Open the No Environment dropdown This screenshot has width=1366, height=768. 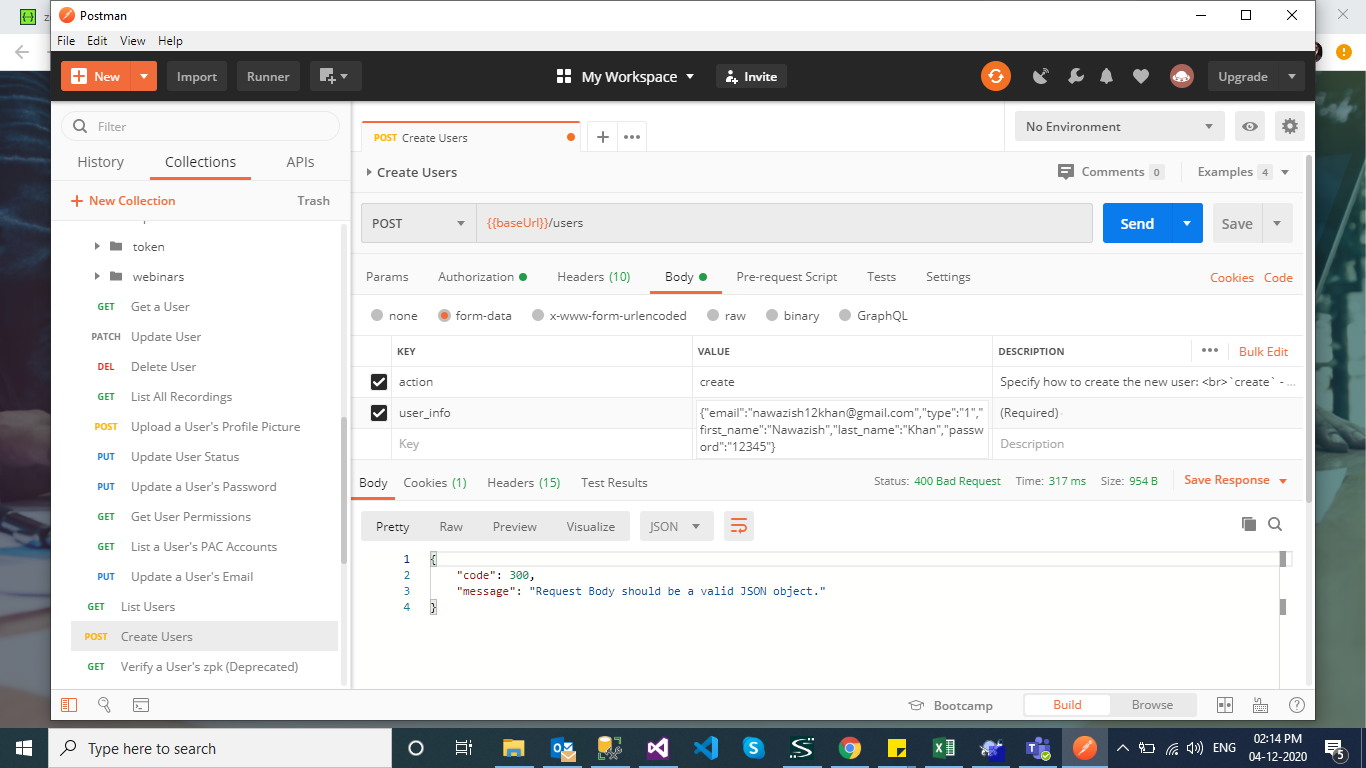pyautogui.click(x=1120, y=127)
